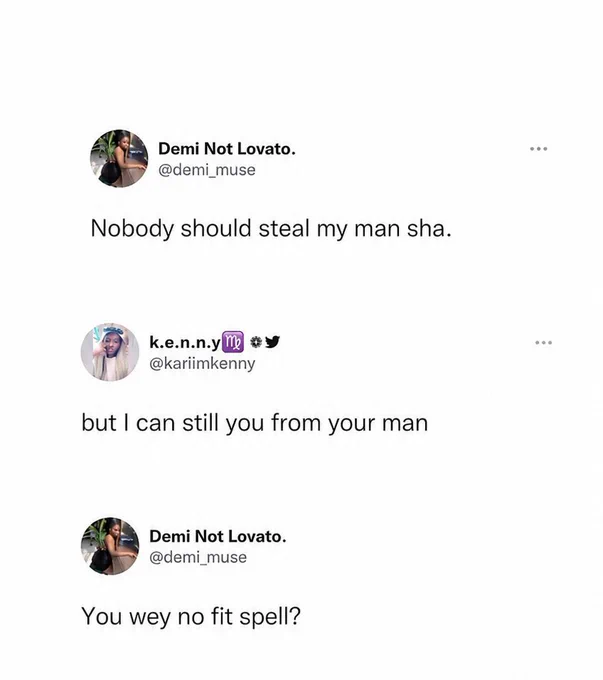Click the black Twitter bird emoji after k.e.n.n.y
603x680 pixels.
click(272, 342)
